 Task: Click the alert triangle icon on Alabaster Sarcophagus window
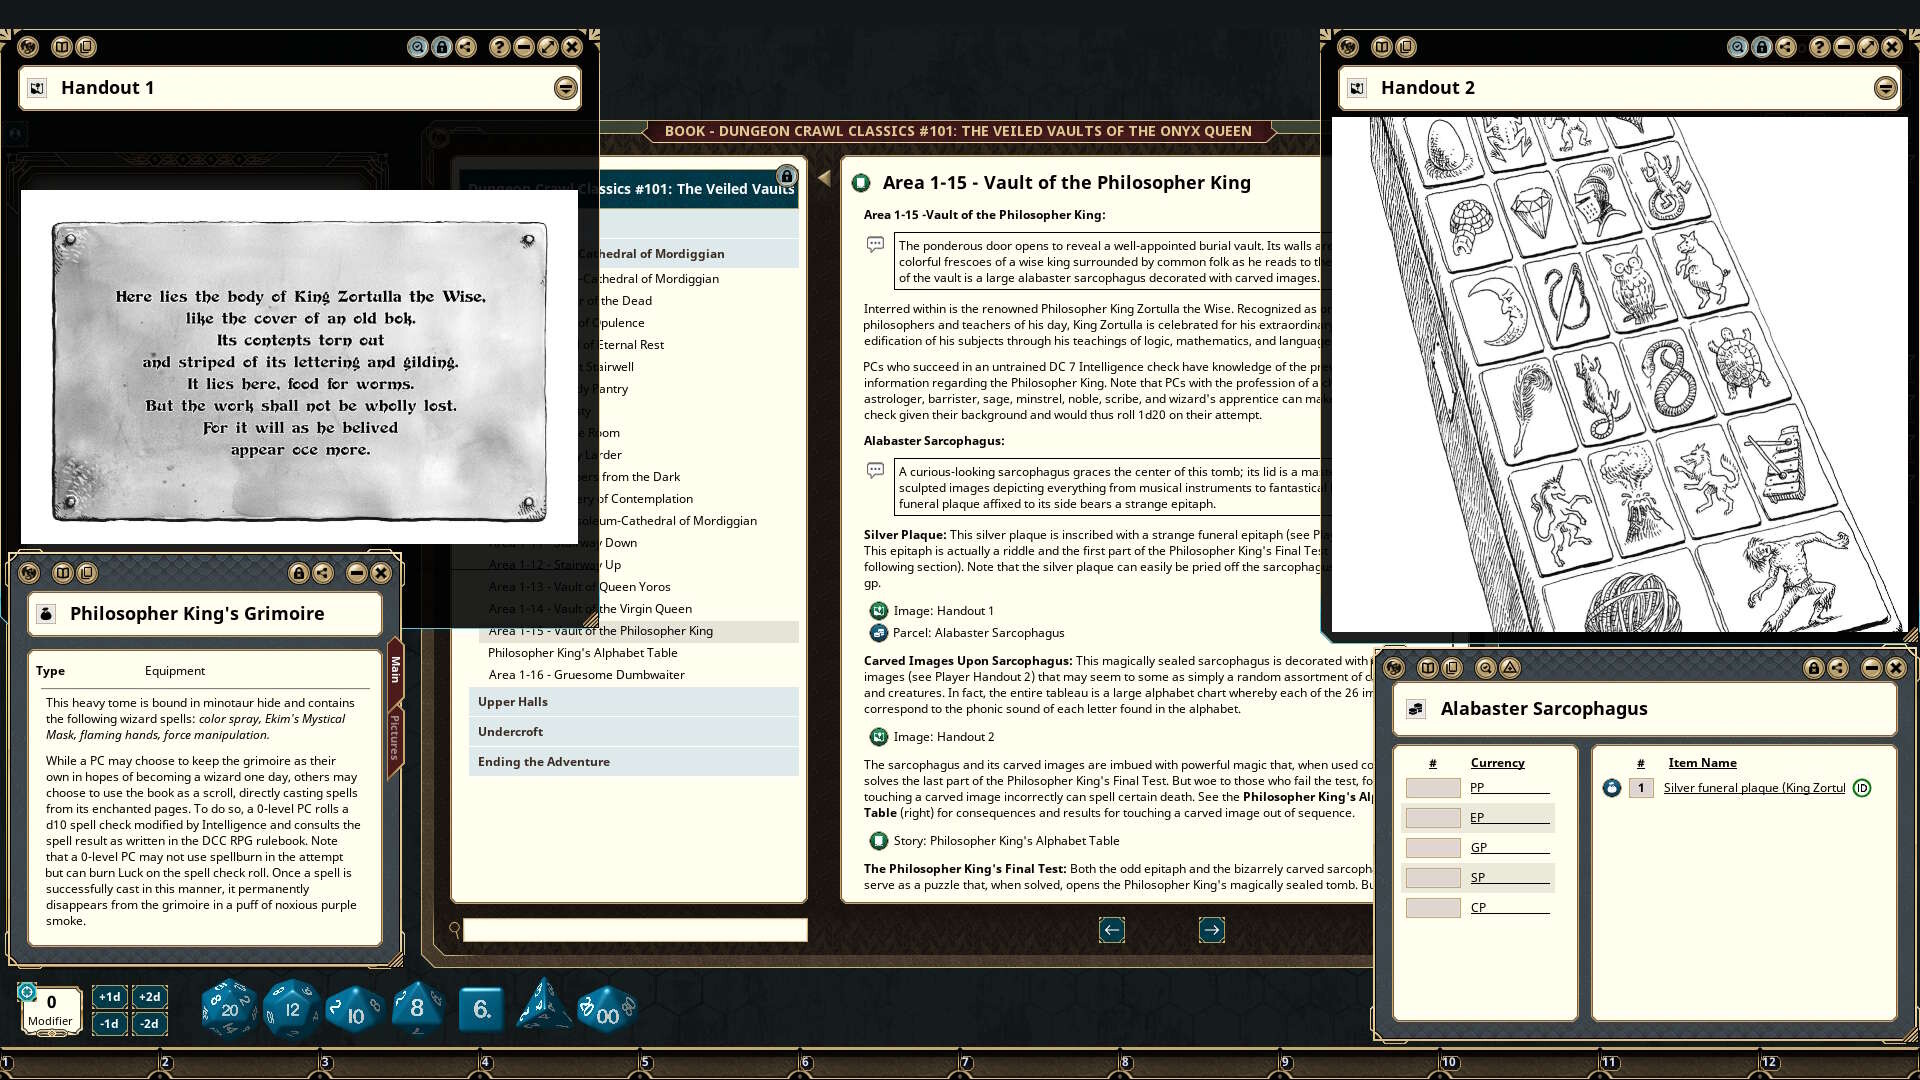[1509, 668]
